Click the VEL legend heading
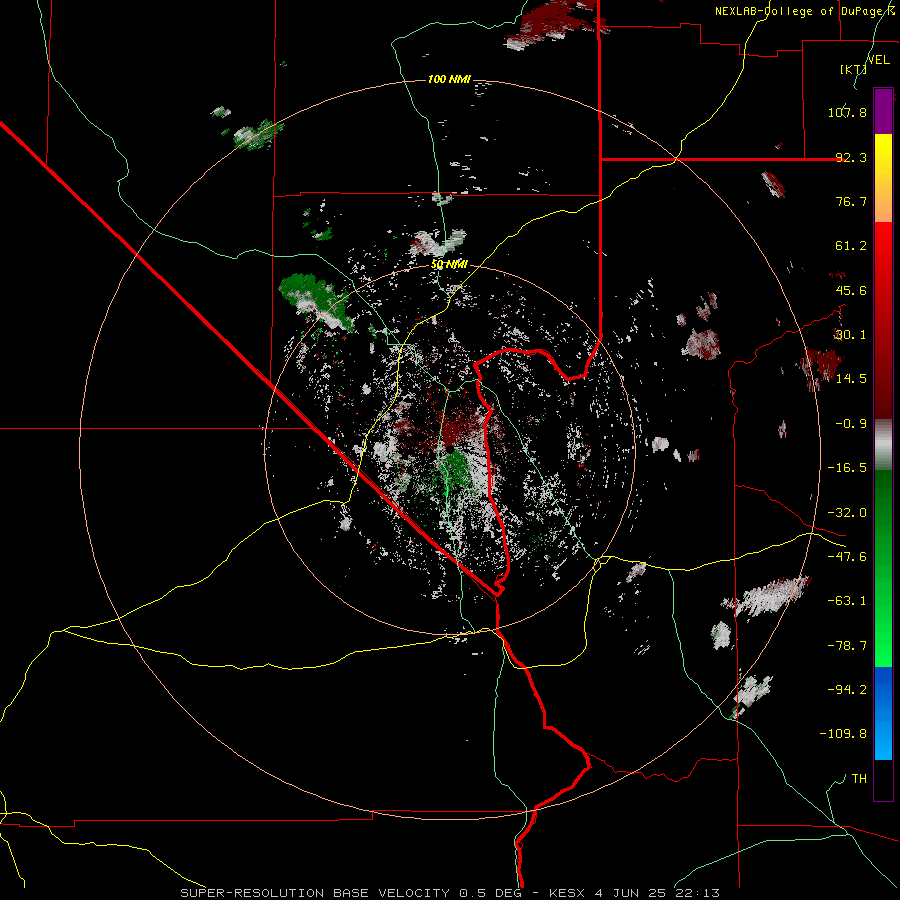This screenshot has height=900, width=900. [879, 60]
